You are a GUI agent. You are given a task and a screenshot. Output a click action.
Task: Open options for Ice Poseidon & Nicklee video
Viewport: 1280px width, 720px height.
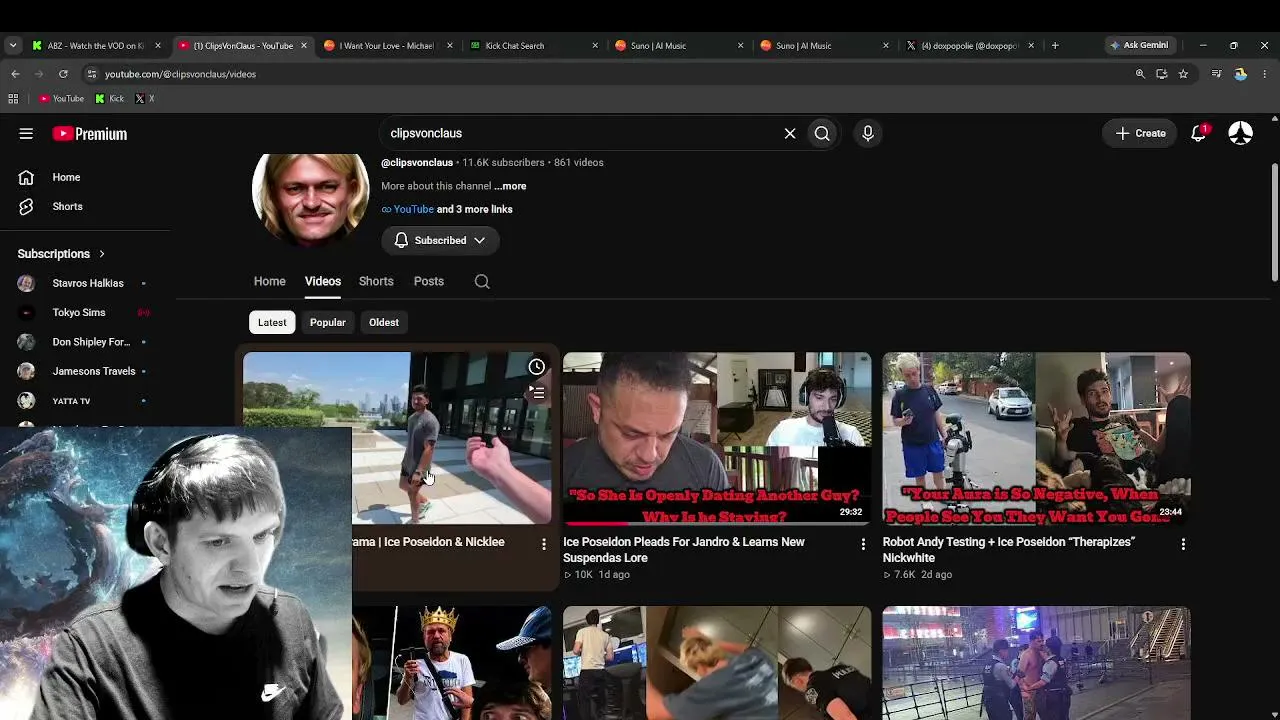[x=544, y=544]
